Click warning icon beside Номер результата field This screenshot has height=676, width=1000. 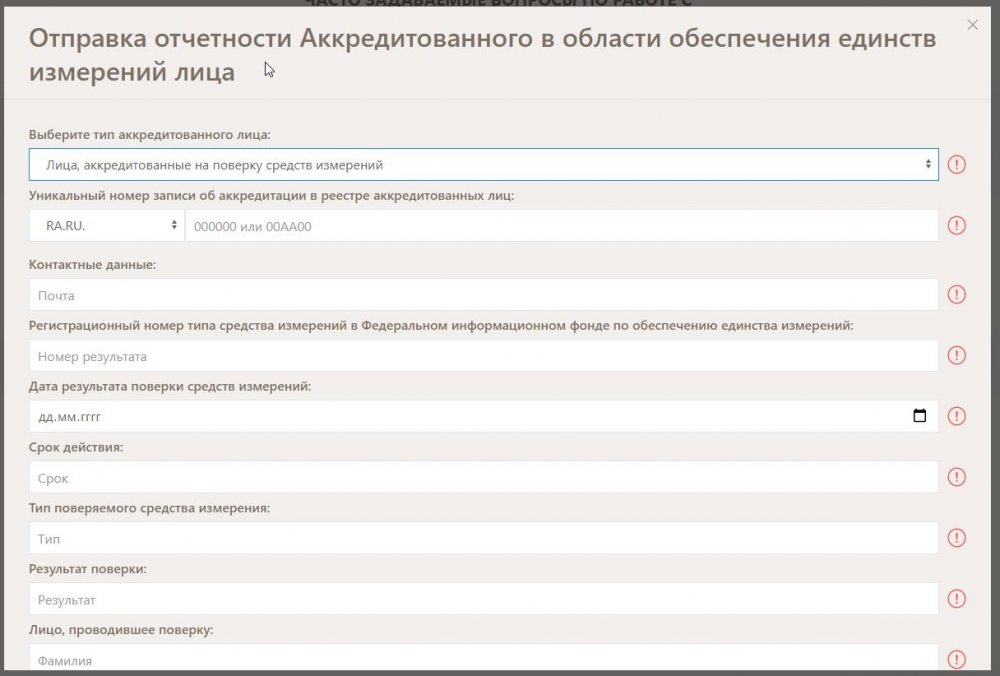pos(957,356)
